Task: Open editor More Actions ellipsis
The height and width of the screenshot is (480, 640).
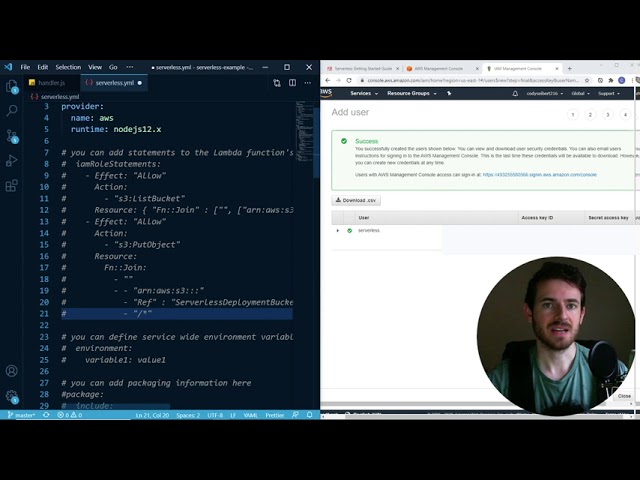Action: (x=307, y=83)
